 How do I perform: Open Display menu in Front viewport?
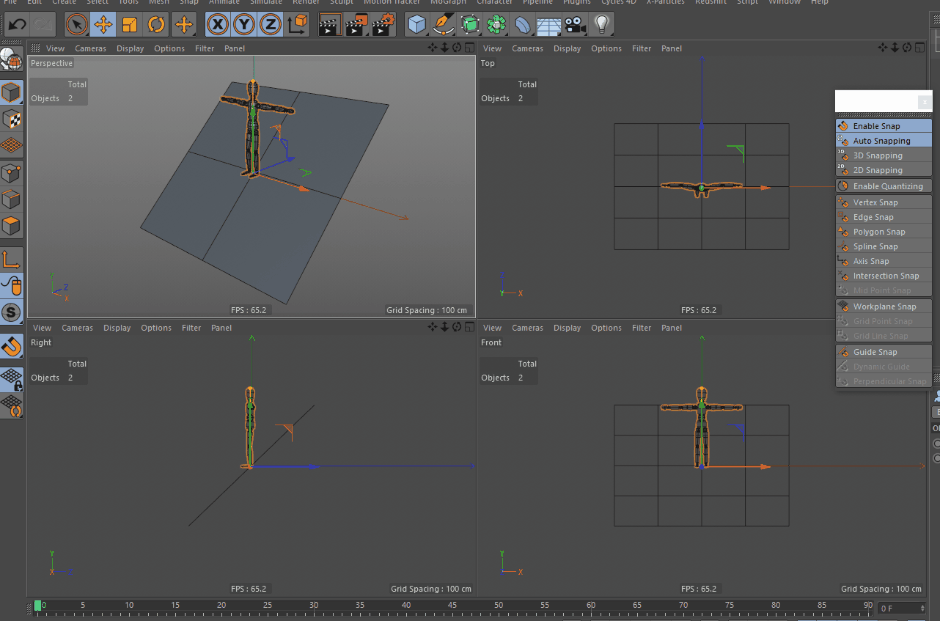pyautogui.click(x=567, y=328)
